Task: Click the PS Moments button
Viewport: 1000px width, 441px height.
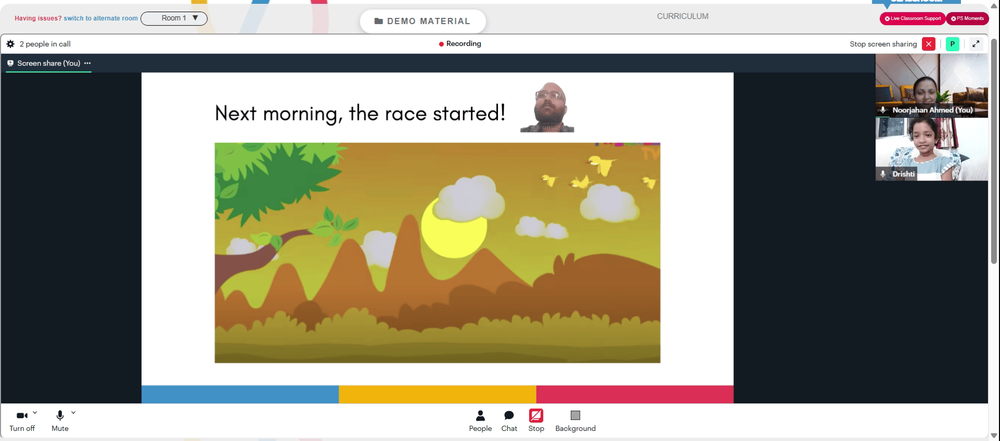Action: 967,19
